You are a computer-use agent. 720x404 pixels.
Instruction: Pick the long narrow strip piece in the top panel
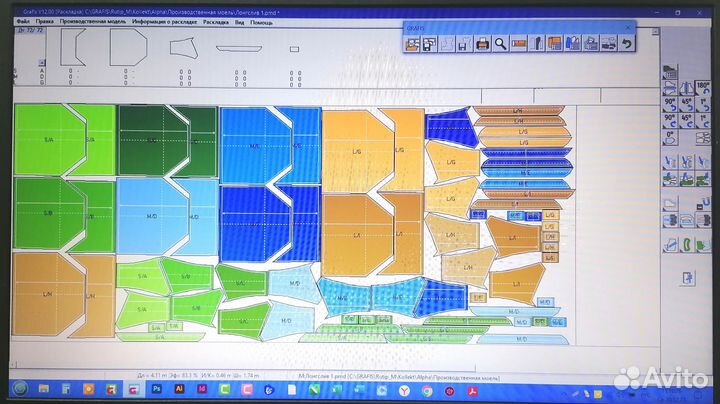tap(238, 46)
